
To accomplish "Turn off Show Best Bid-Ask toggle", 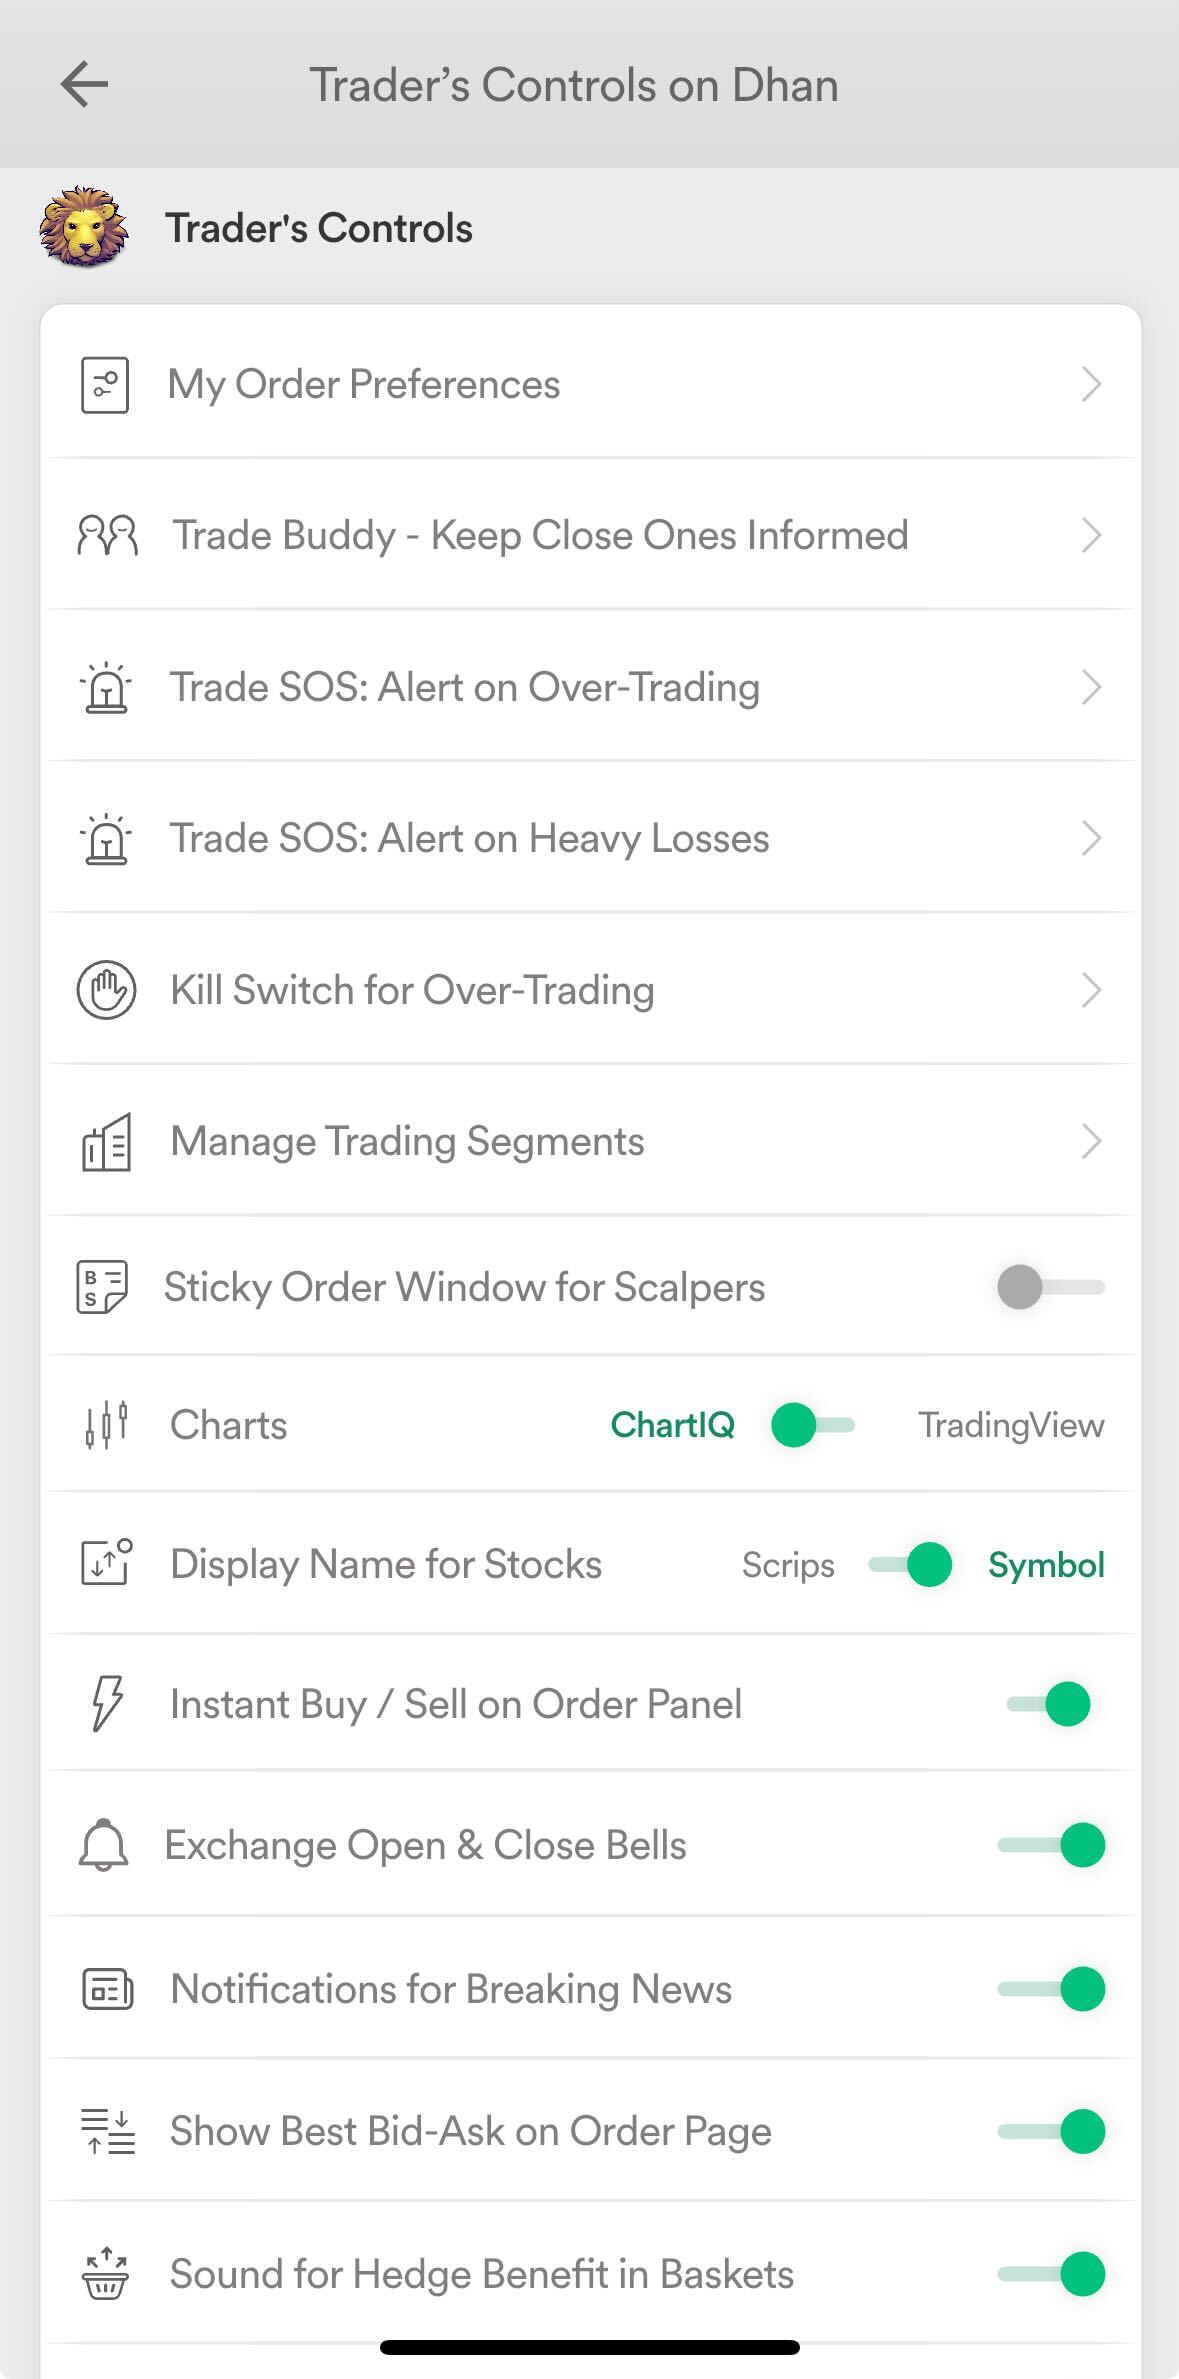I will coord(1052,2131).
